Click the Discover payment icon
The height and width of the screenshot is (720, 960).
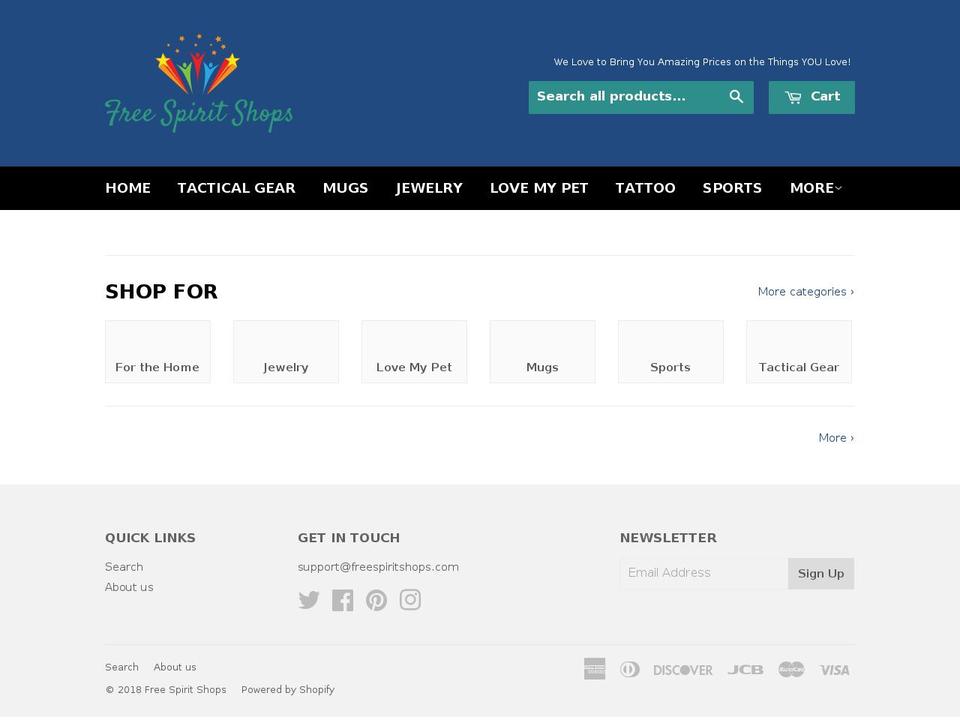coord(683,670)
